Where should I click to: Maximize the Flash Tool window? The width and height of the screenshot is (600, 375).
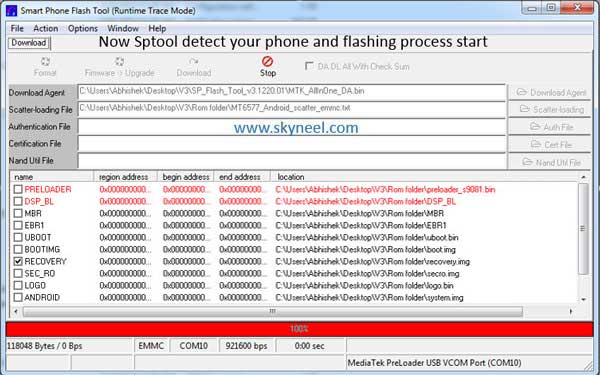551,8
